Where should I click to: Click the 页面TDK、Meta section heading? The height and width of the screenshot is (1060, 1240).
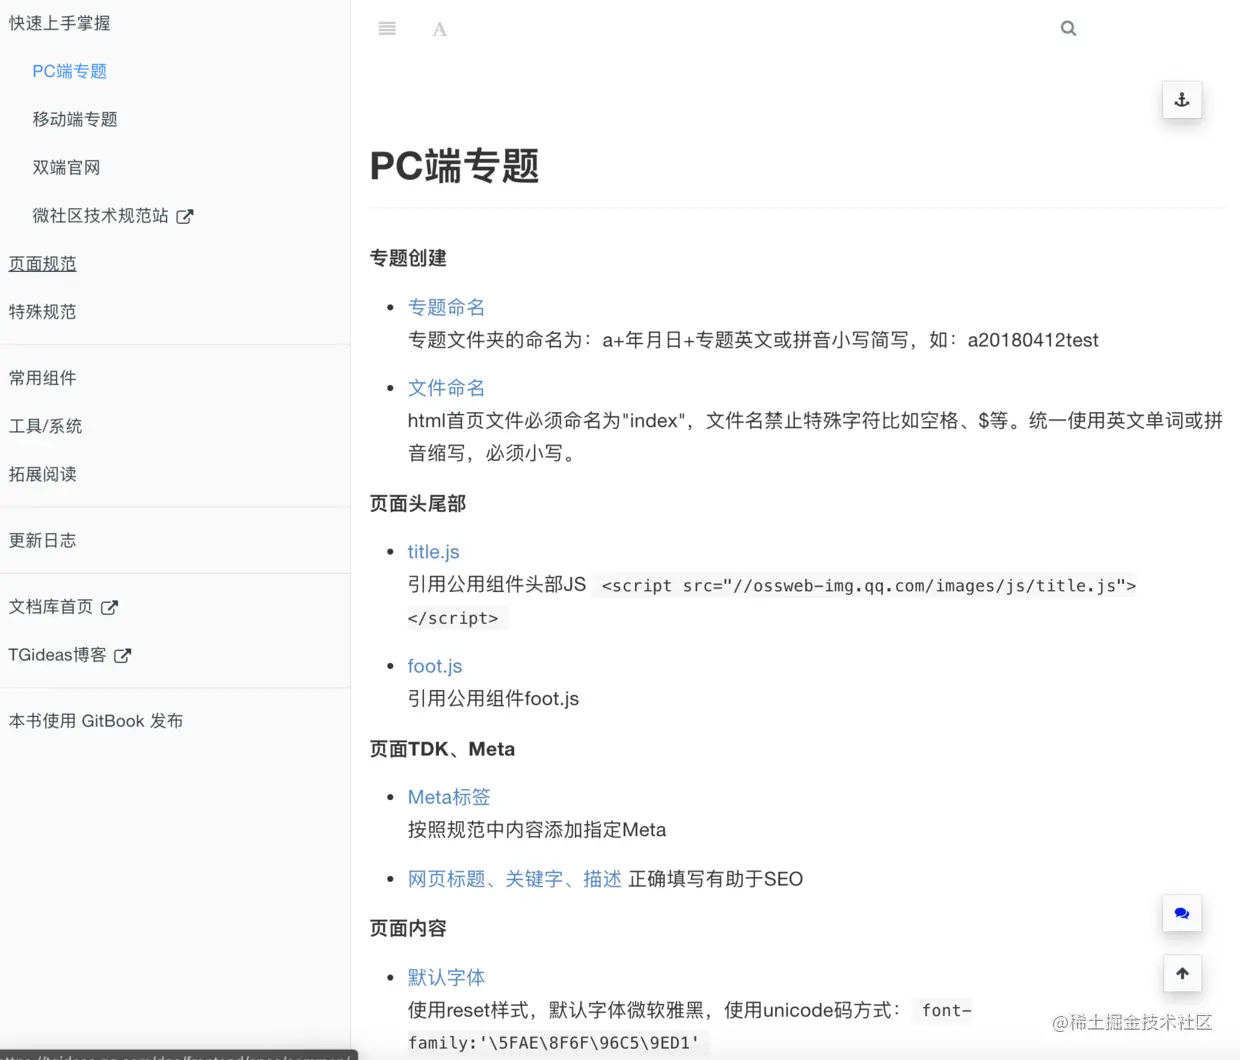442,749
